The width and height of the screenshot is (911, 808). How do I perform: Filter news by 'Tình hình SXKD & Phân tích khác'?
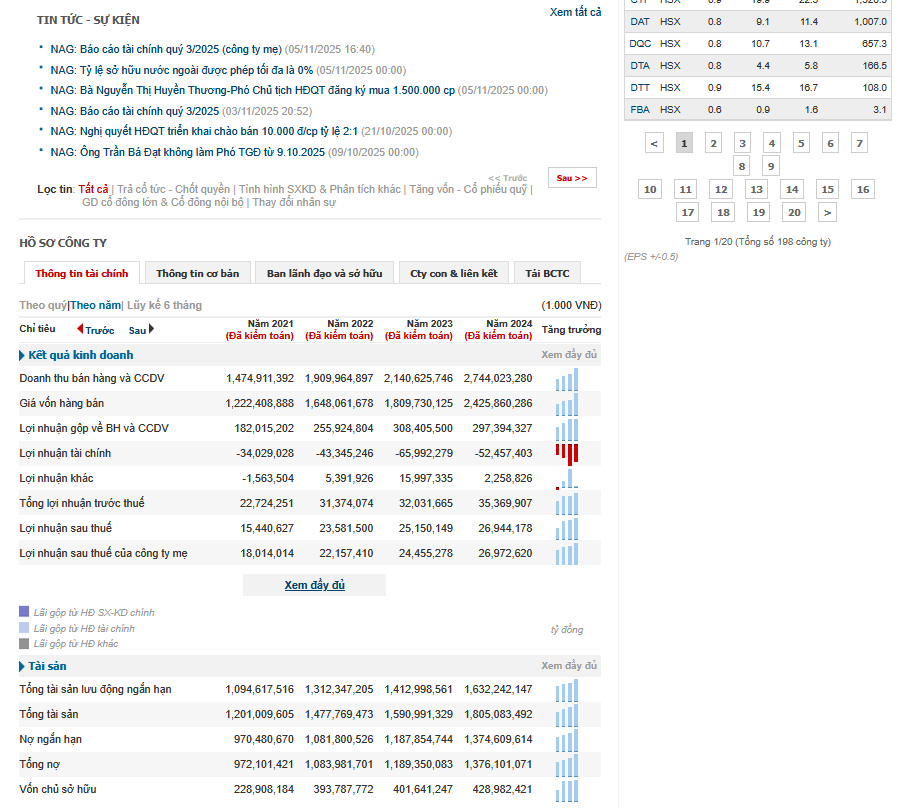point(320,189)
